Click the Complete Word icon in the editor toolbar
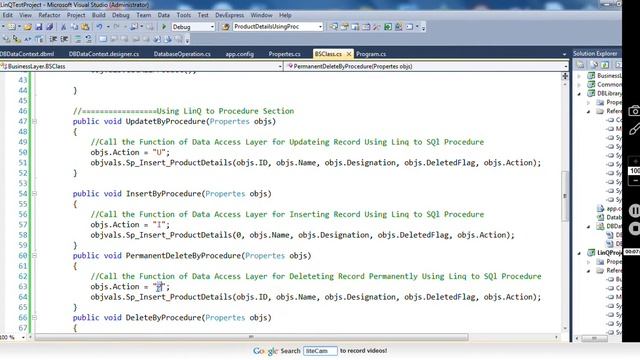The height and width of the screenshot is (360, 640). [39, 39]
